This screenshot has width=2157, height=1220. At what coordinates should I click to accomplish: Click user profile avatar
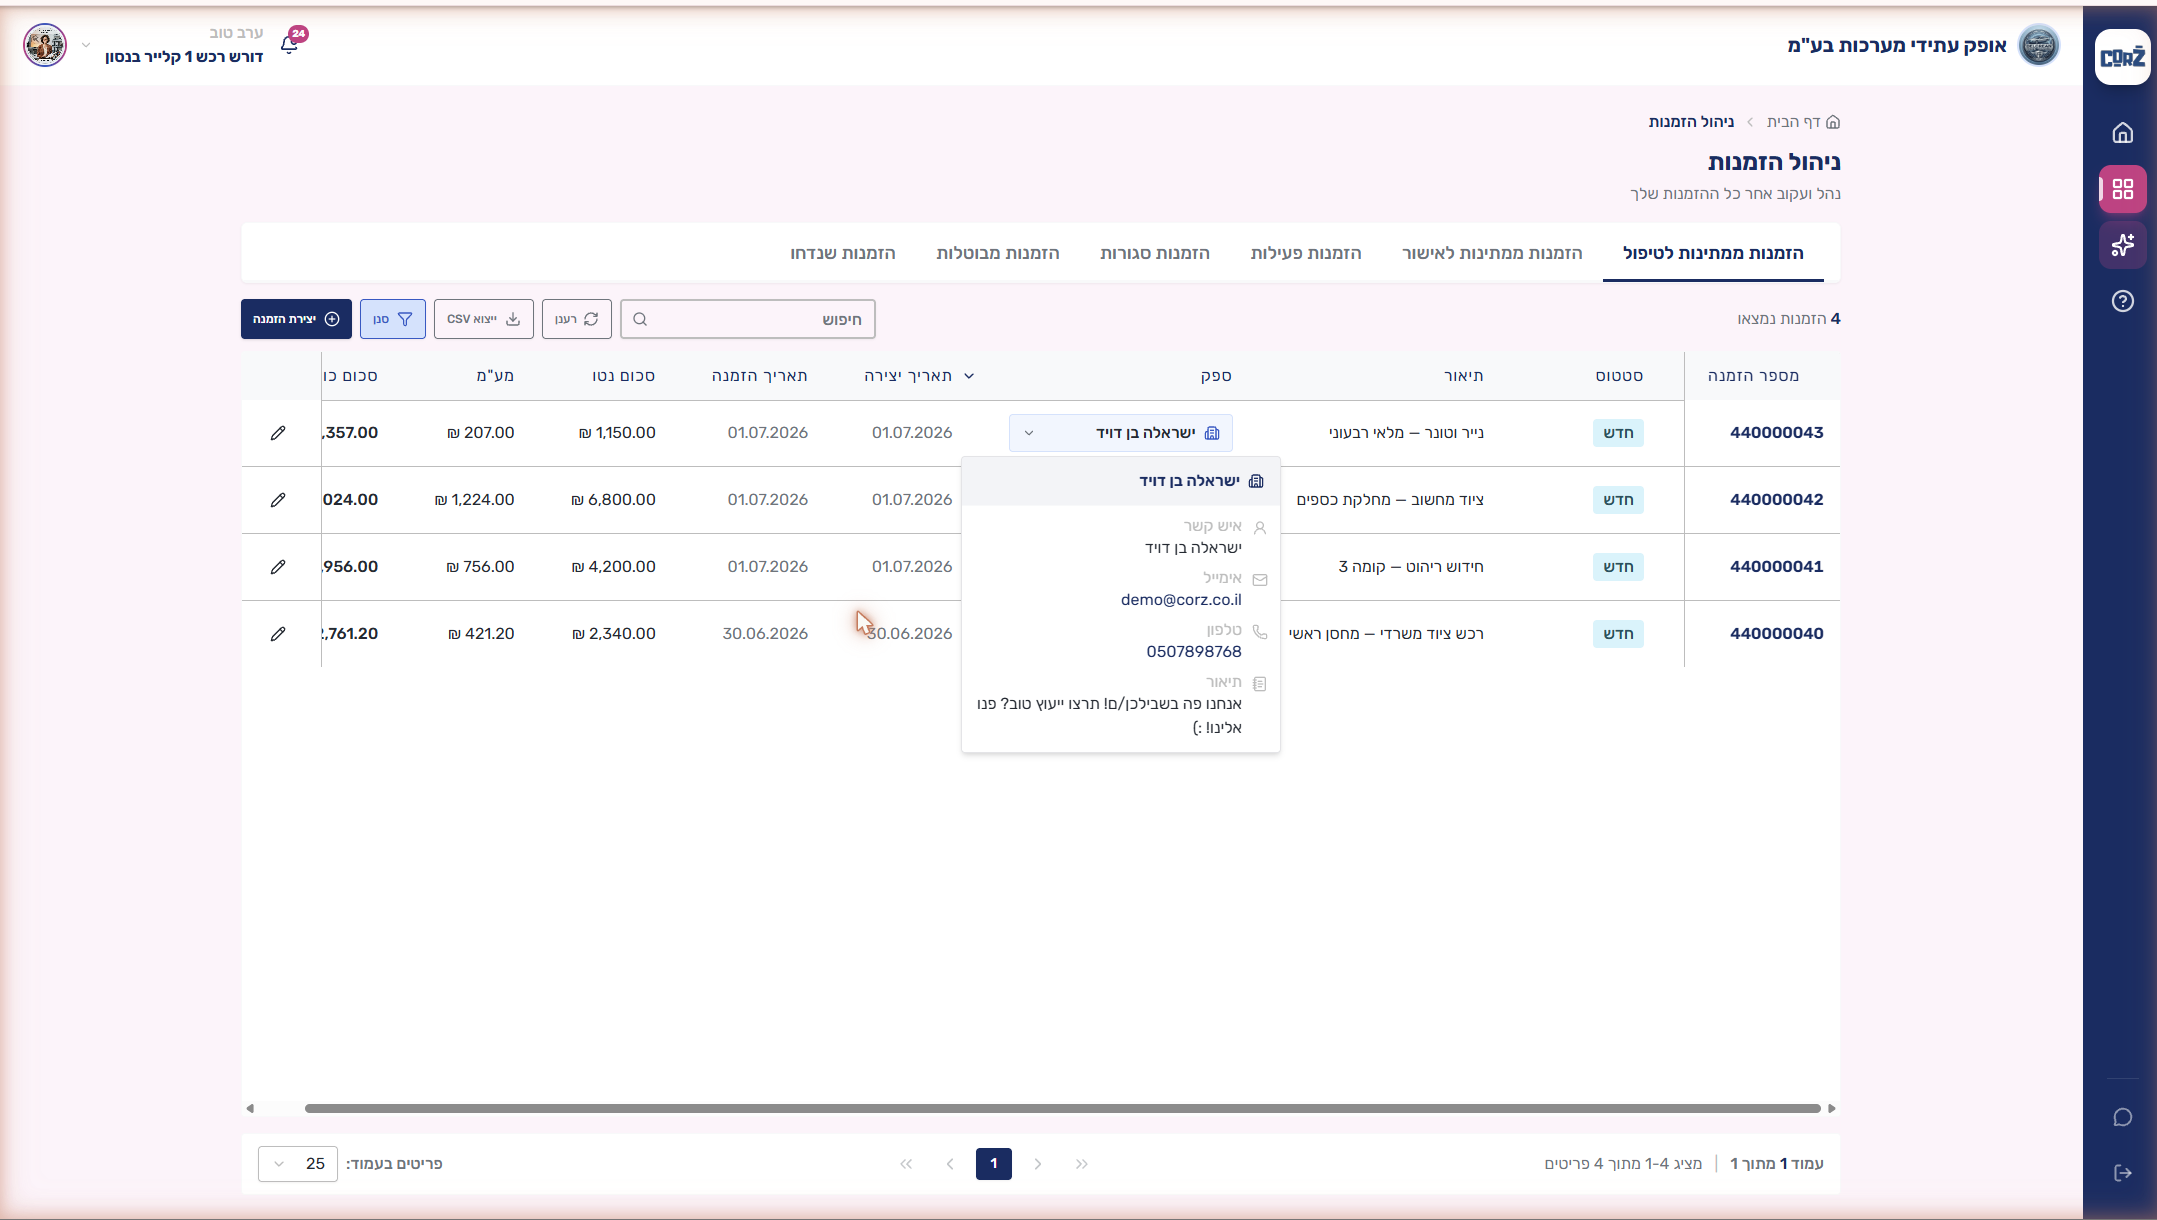(45, 45)
